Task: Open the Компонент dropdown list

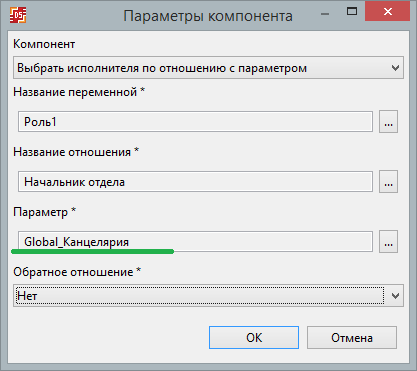Action: (x=208, y=68)
